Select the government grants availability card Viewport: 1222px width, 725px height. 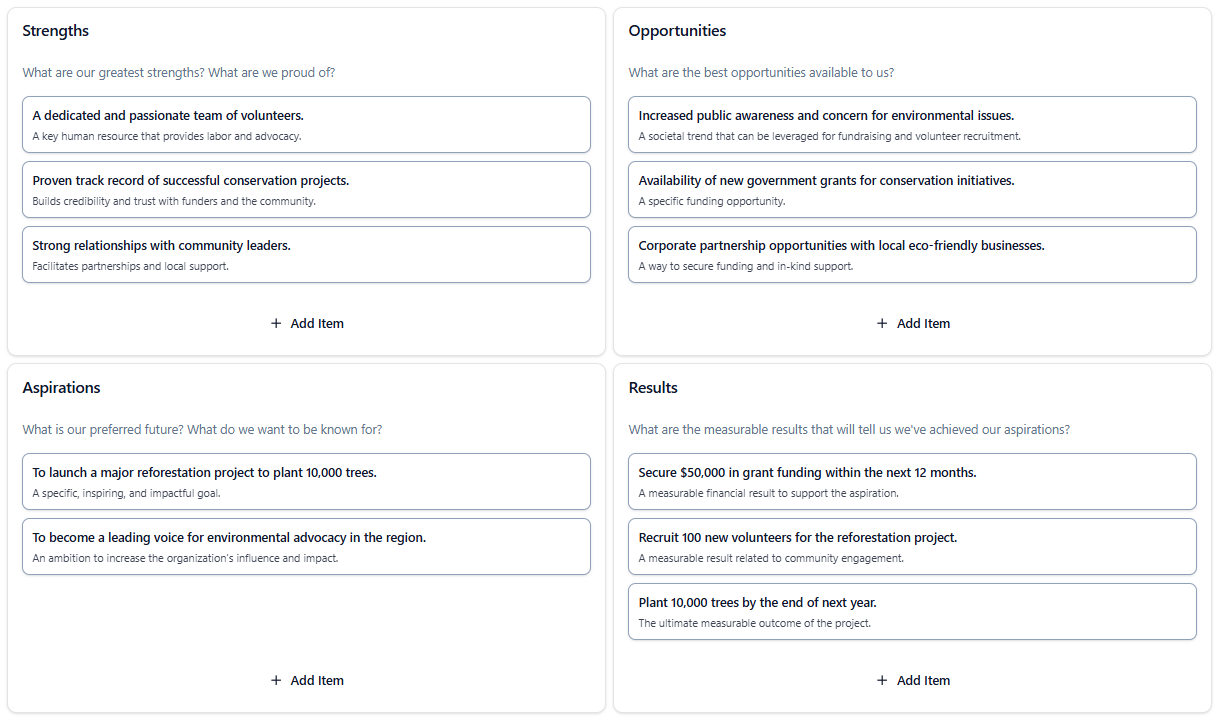click(x=912, y=190)
